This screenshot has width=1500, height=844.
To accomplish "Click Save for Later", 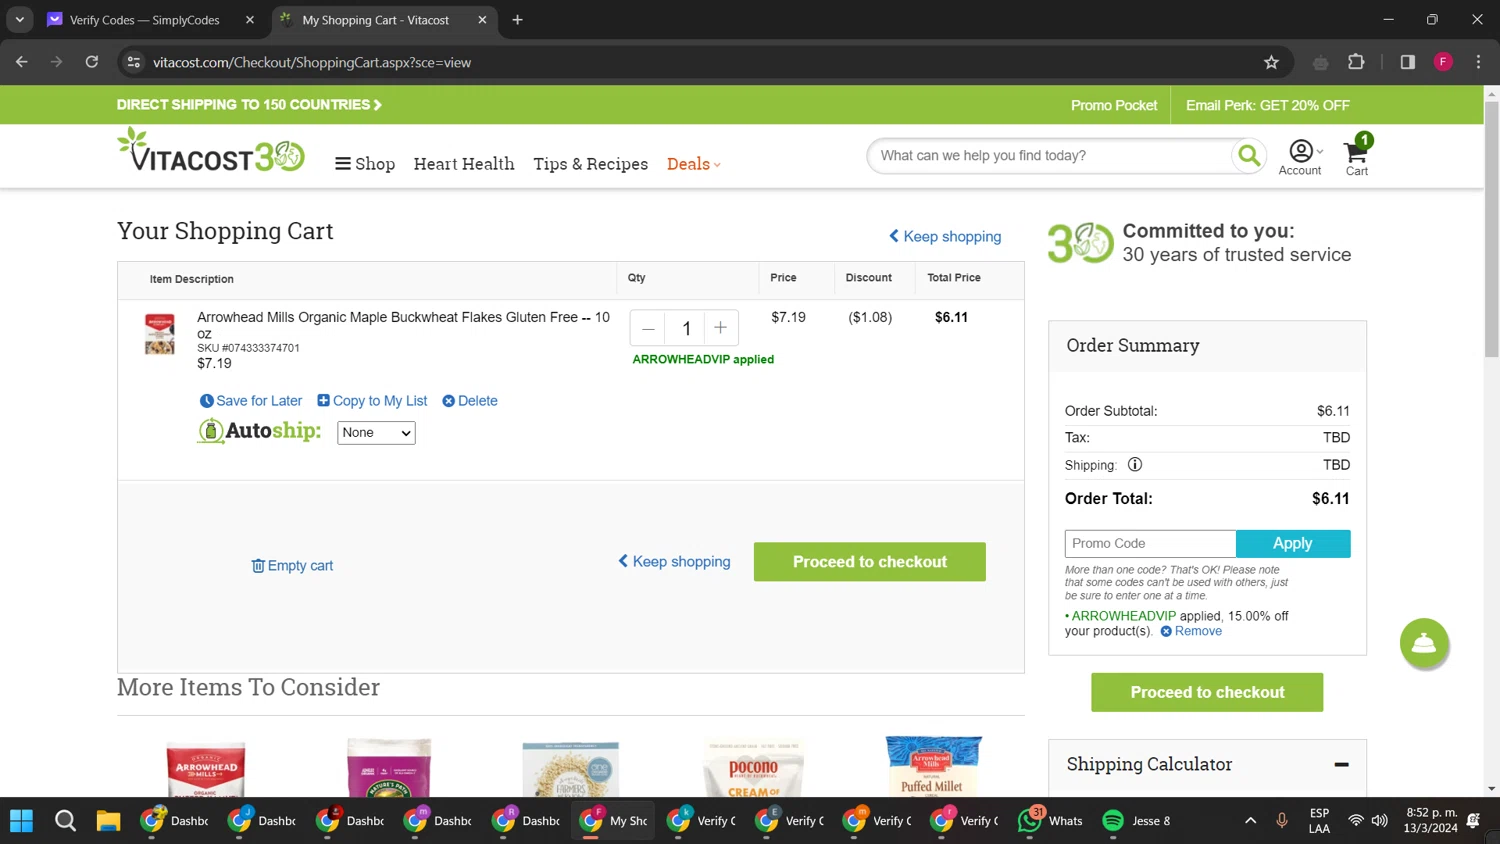I will pos(251,401).
